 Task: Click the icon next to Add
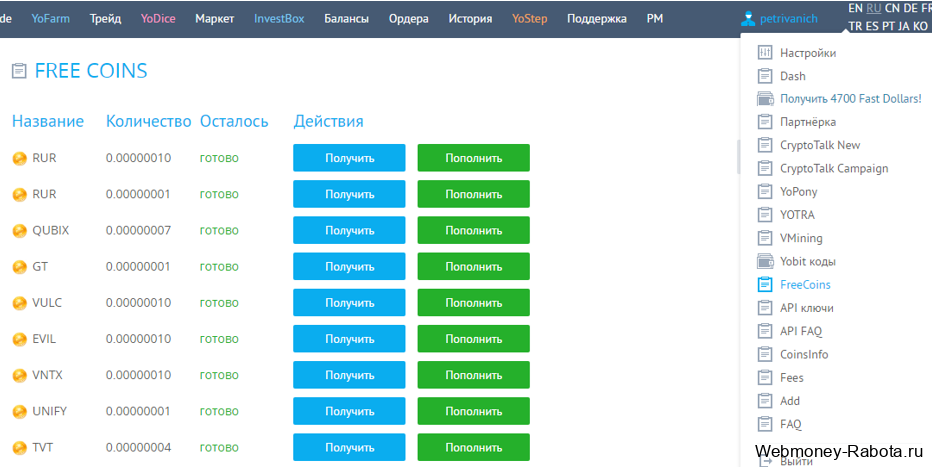coord(764,401)
